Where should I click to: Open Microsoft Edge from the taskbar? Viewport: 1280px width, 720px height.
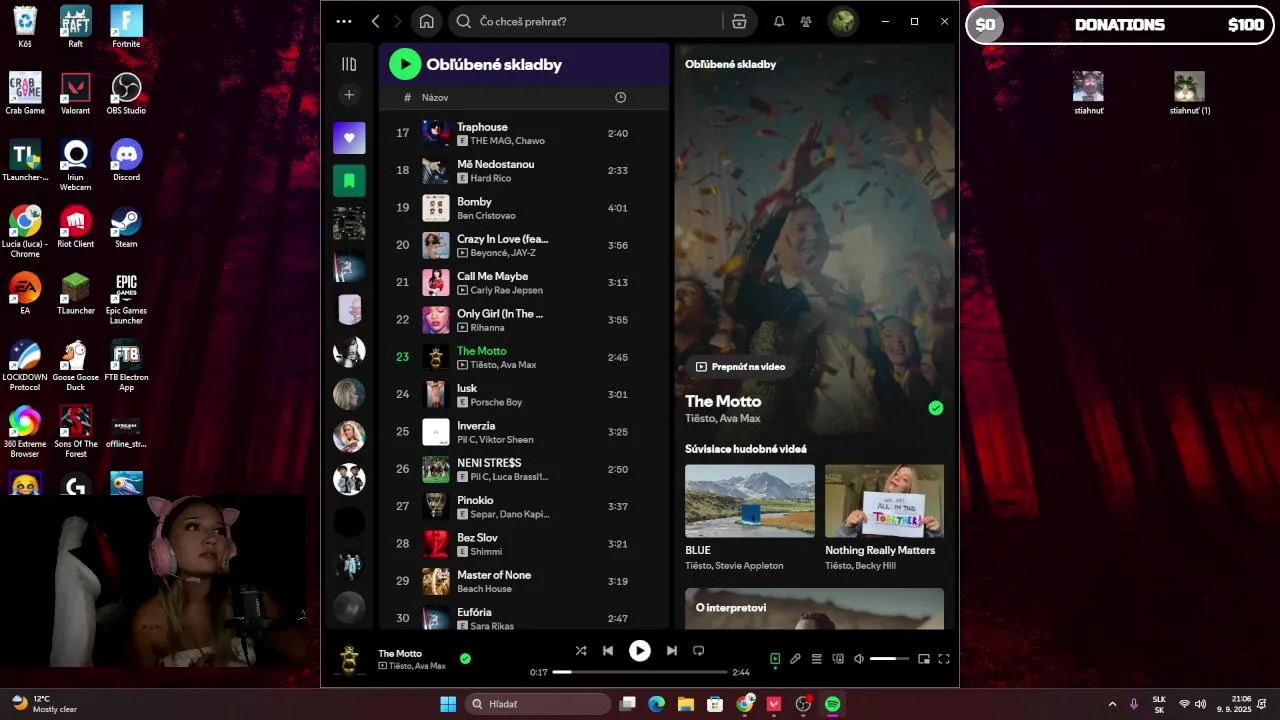click(656, 704)
